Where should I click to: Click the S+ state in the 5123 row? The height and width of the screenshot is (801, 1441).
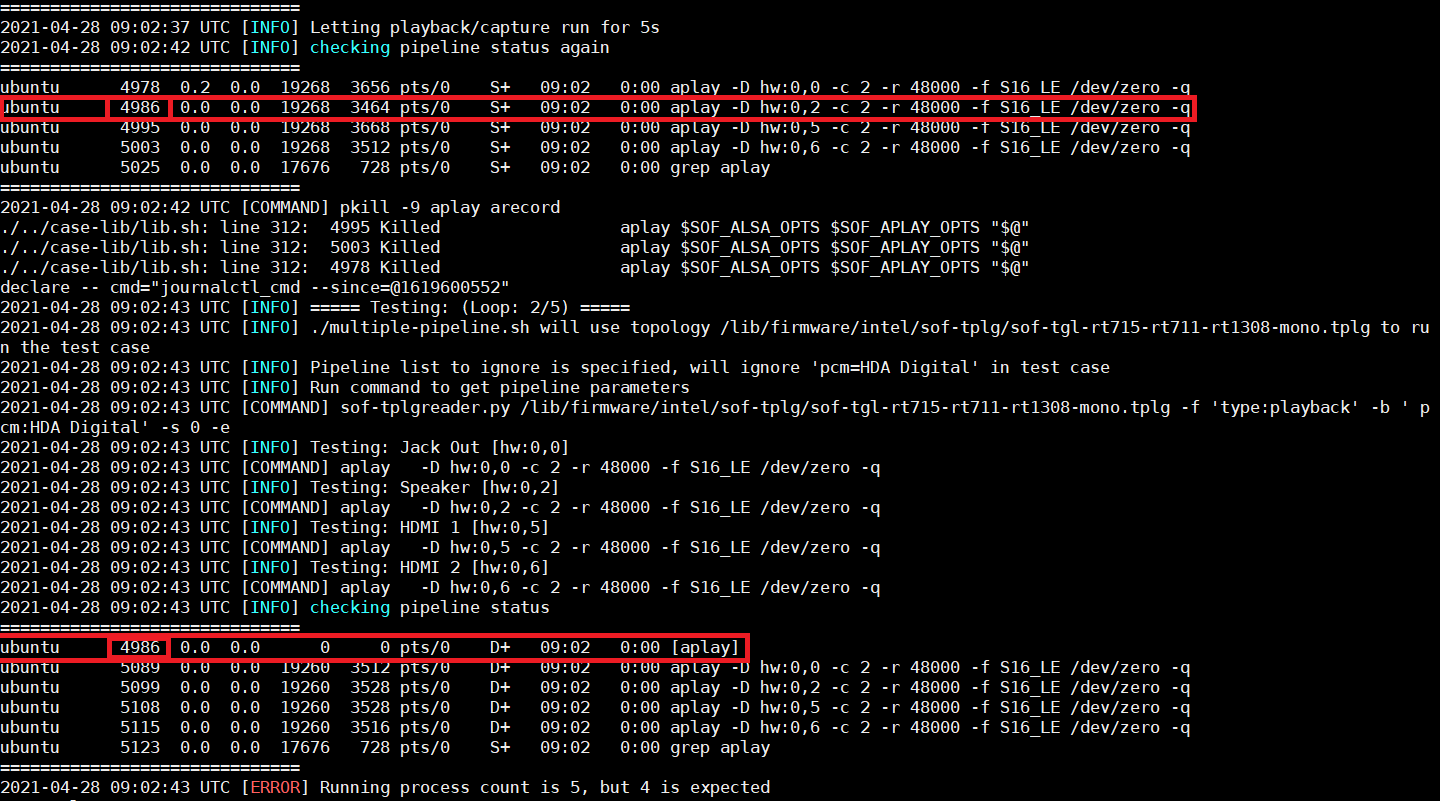500,748
